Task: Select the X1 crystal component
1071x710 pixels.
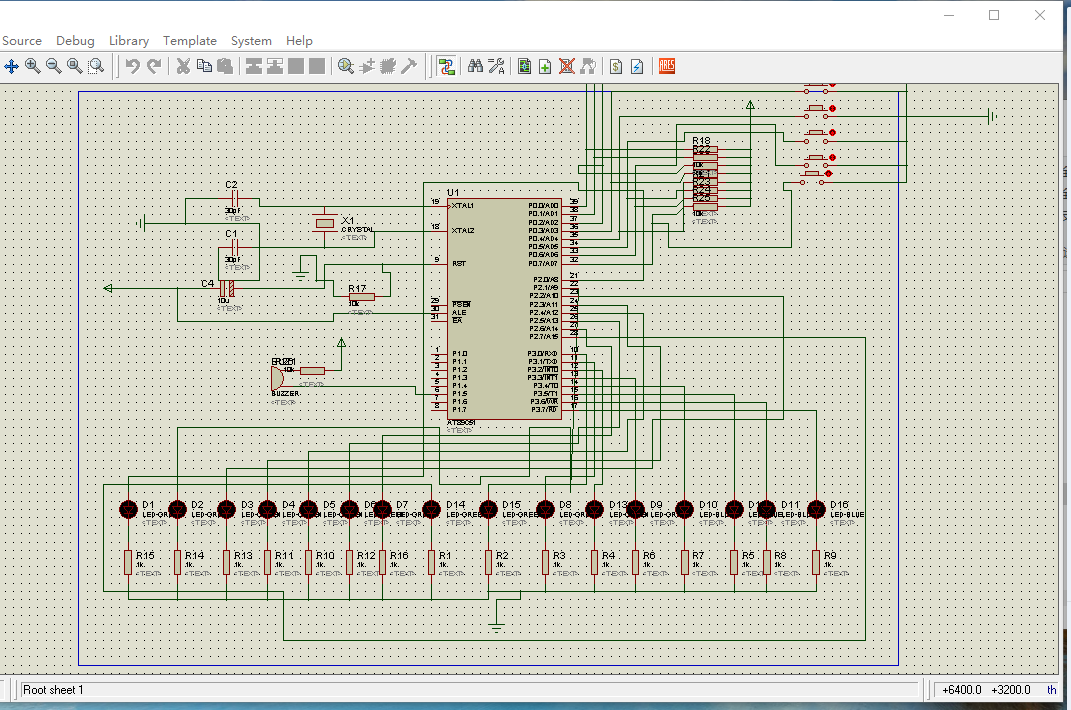Action: (324, 223)
